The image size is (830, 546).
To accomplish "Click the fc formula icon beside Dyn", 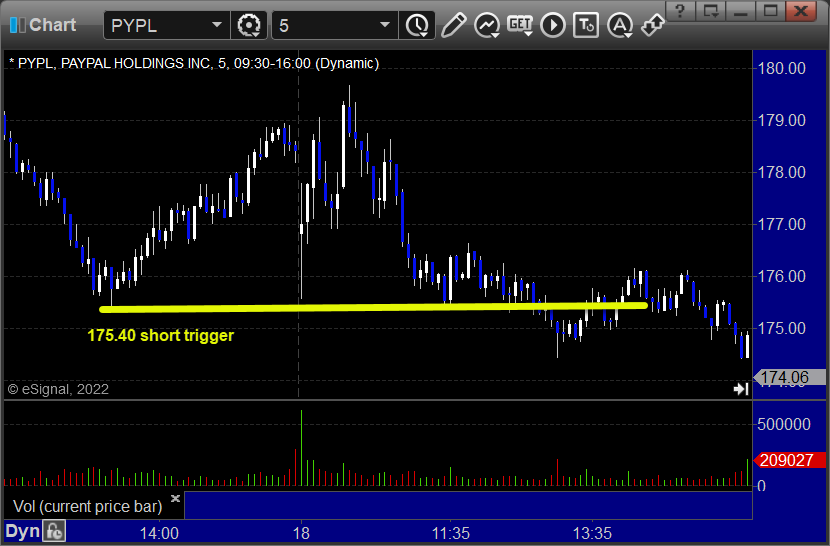I will click(54, 531).
